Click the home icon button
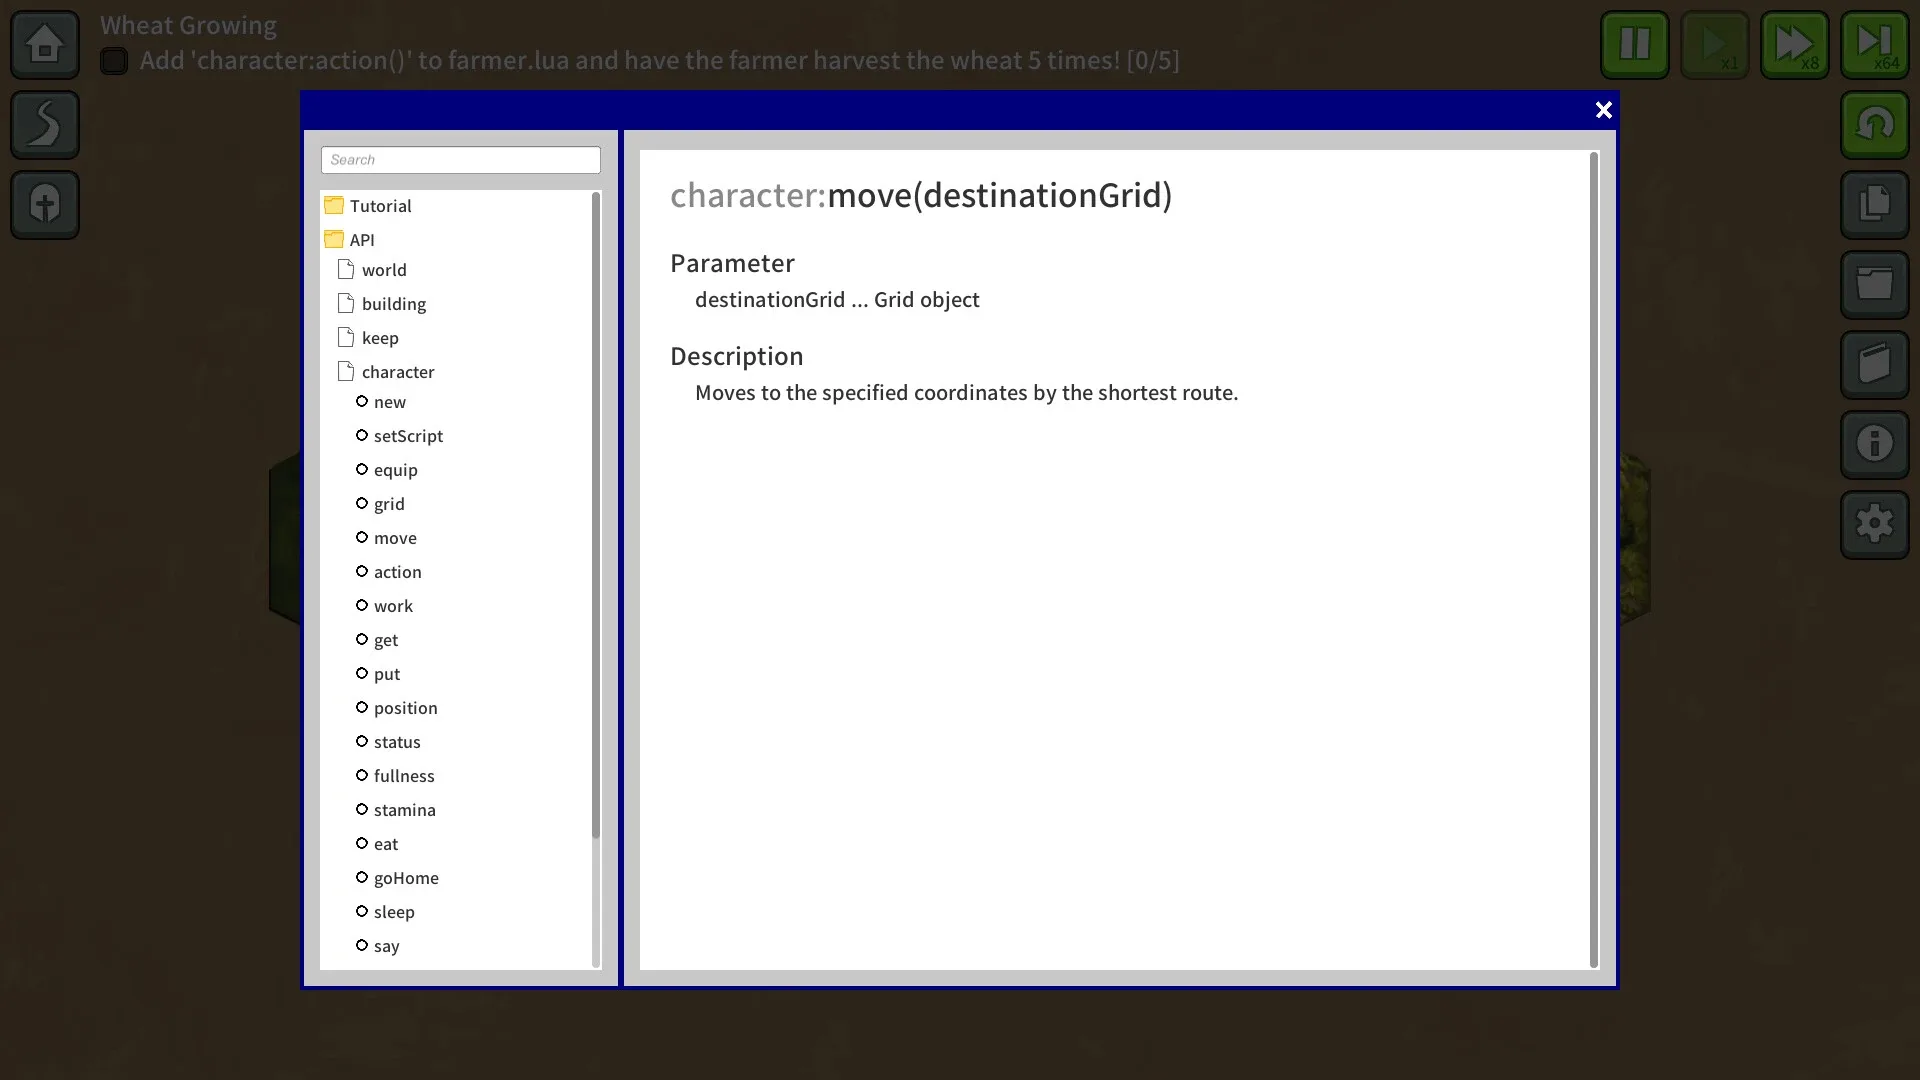The image size is (1920, 1080). (44, 44)
